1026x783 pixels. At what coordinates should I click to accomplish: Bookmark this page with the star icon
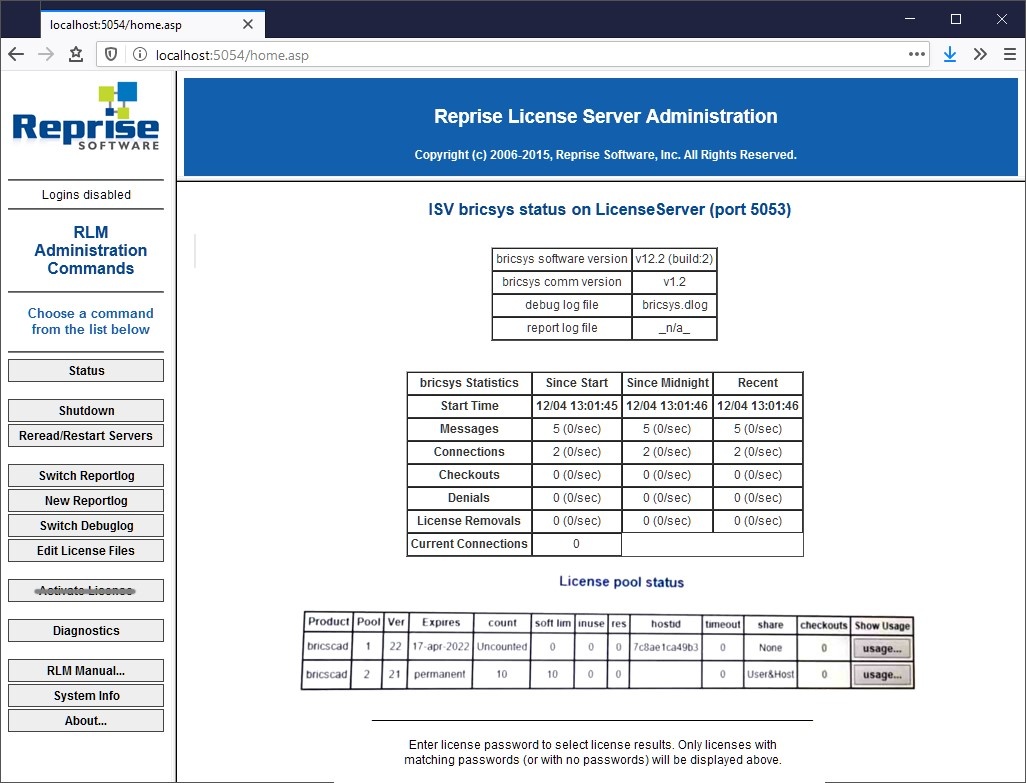coord(76,54)
